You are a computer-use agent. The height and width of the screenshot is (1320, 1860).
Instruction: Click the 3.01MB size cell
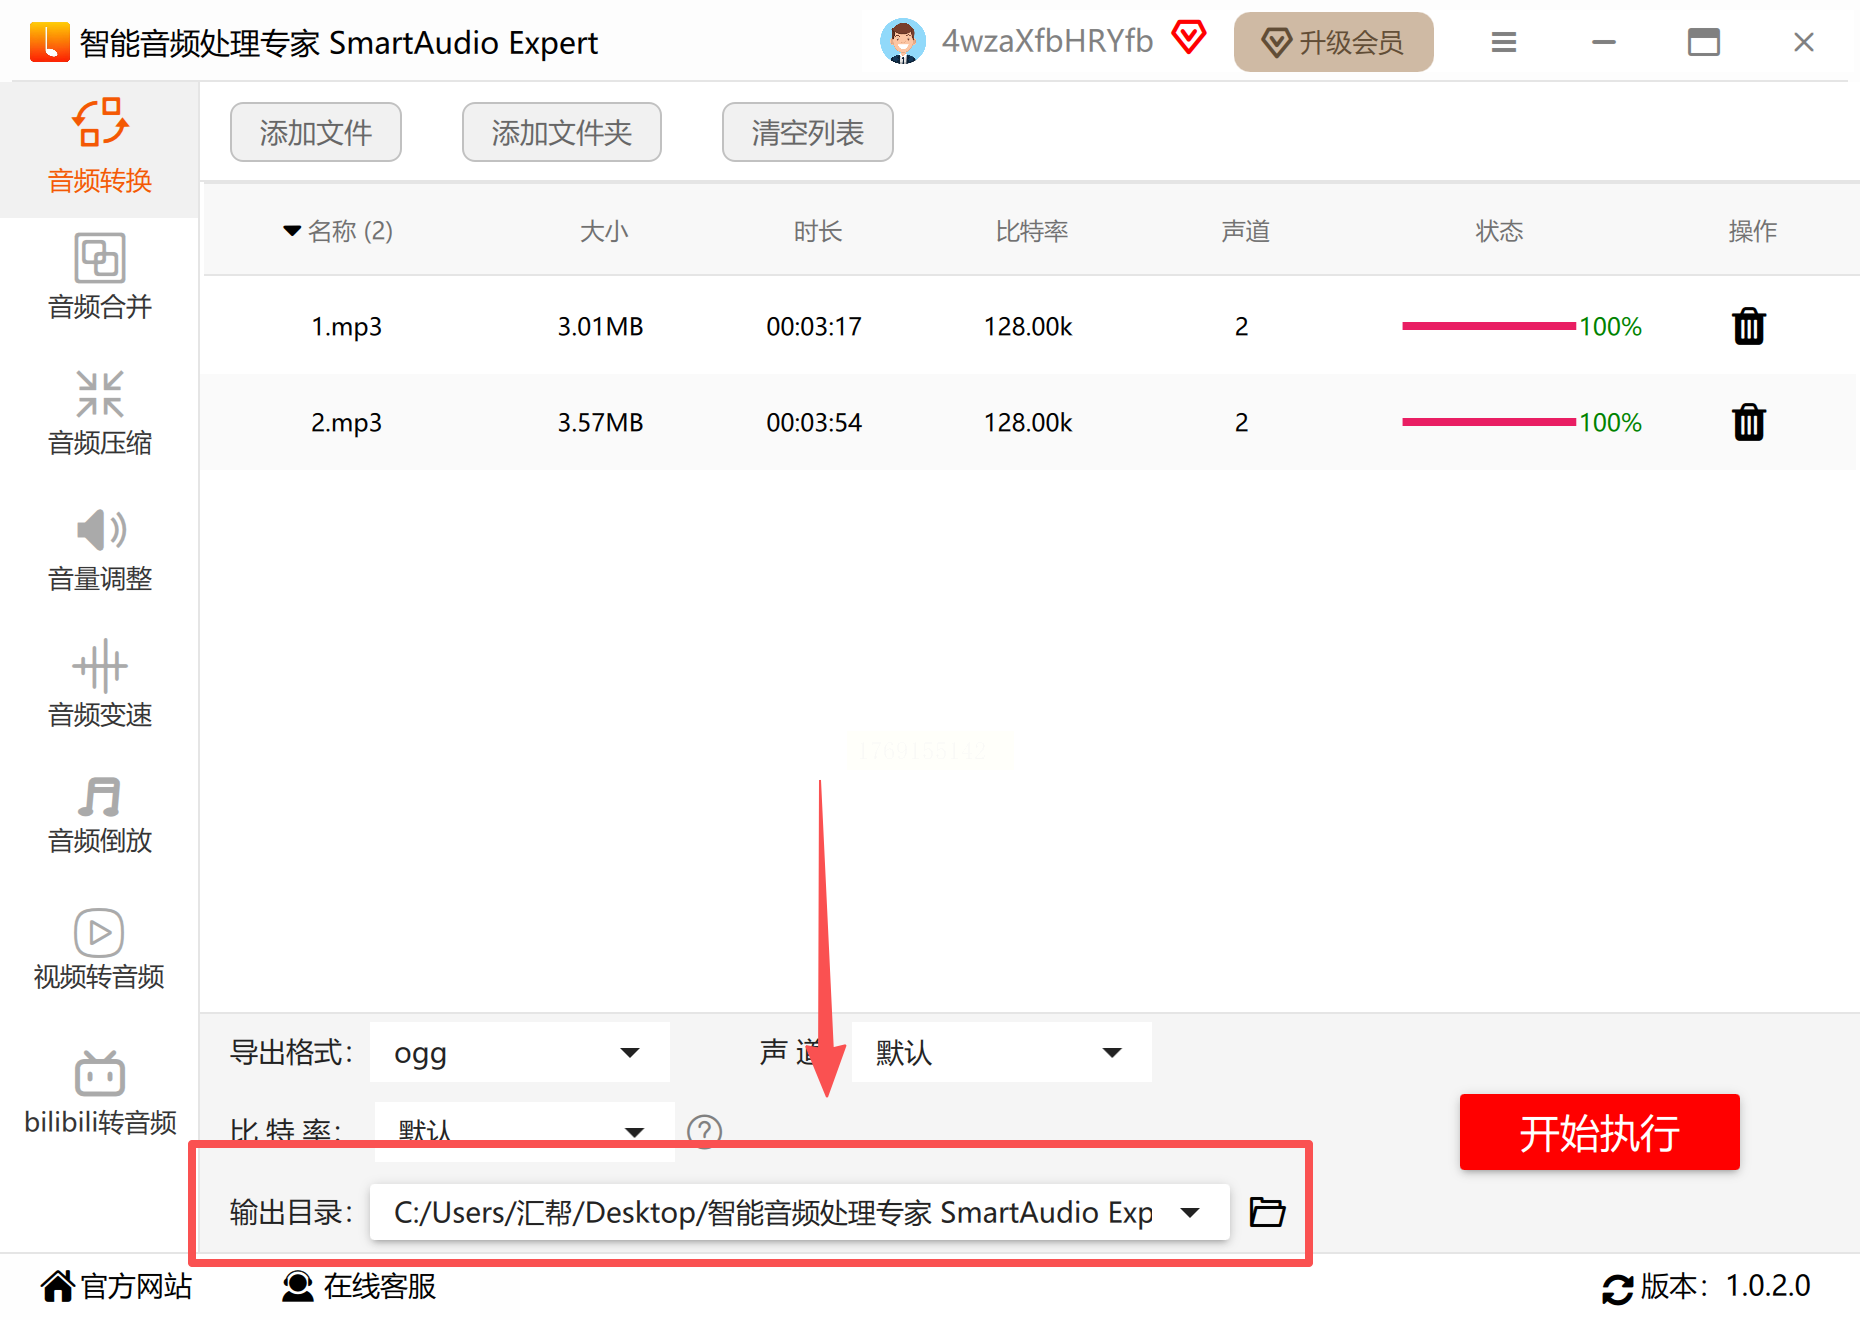600,327
